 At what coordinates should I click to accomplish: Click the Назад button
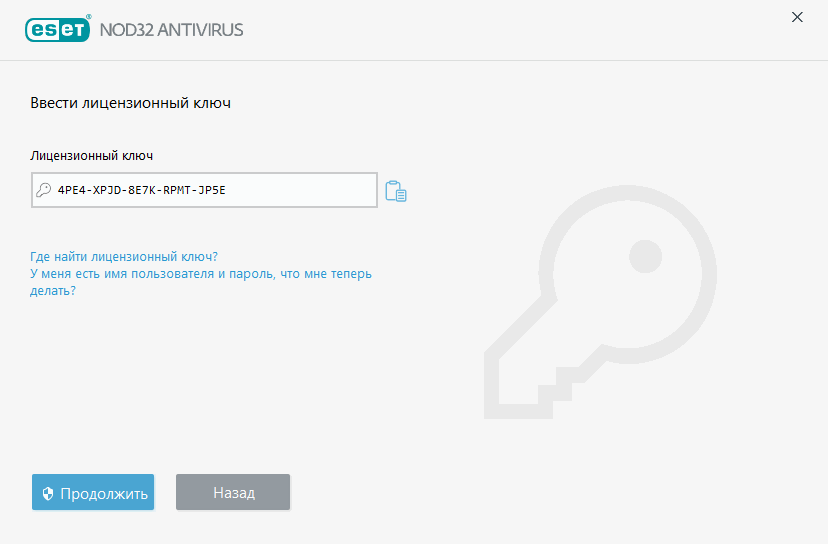click(233, 492)
